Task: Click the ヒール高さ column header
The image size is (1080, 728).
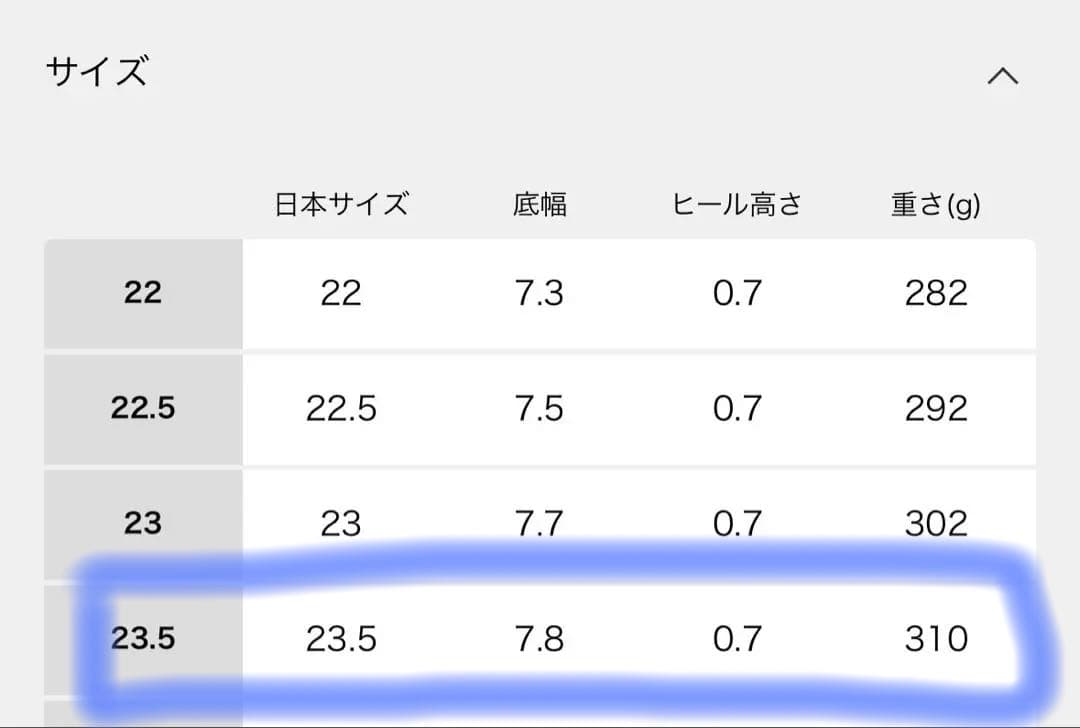Action: tap(736, 204)
